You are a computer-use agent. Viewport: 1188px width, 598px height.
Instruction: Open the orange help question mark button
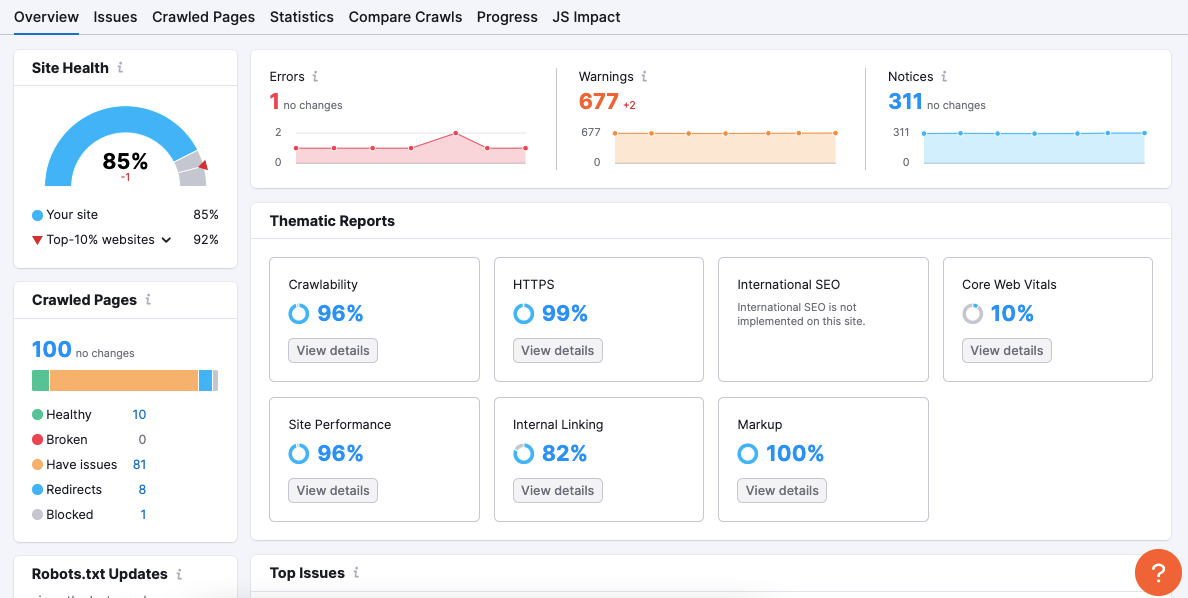click(1158, 573)
